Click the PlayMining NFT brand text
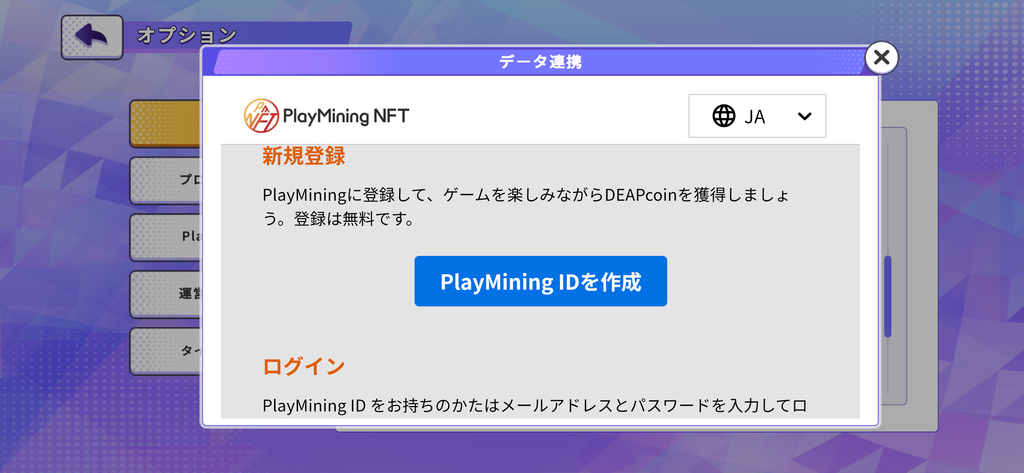1024x473 pixels. coord(346,116)
